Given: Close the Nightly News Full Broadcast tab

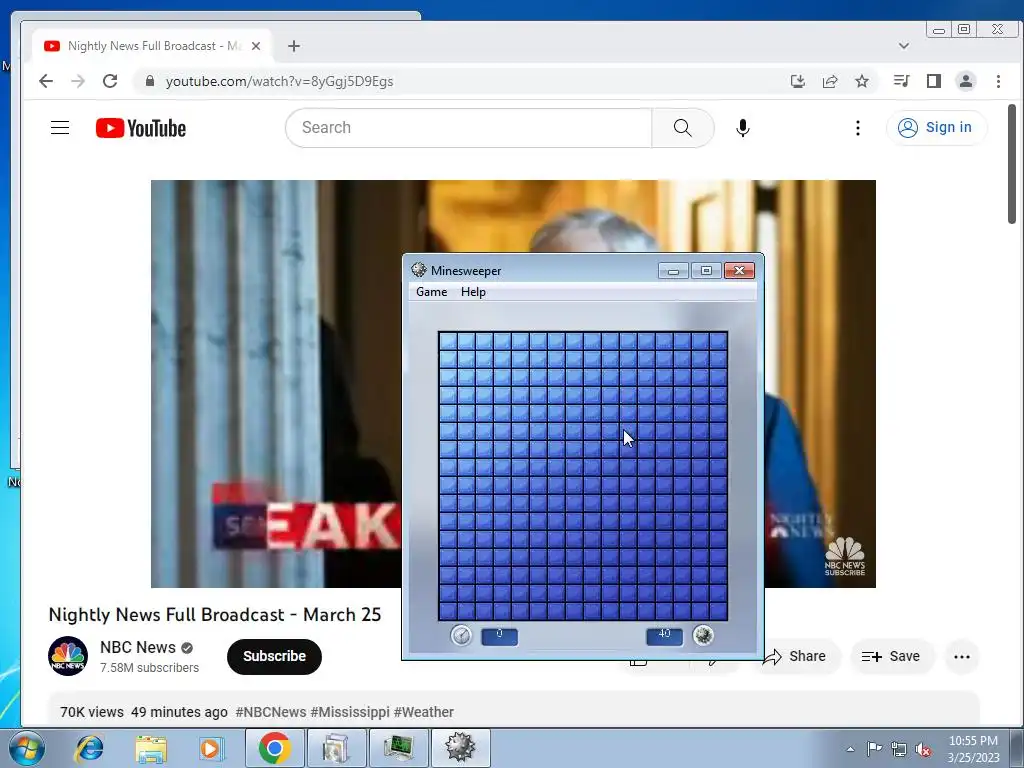Looking at the screenshot, I should [256, 46].
